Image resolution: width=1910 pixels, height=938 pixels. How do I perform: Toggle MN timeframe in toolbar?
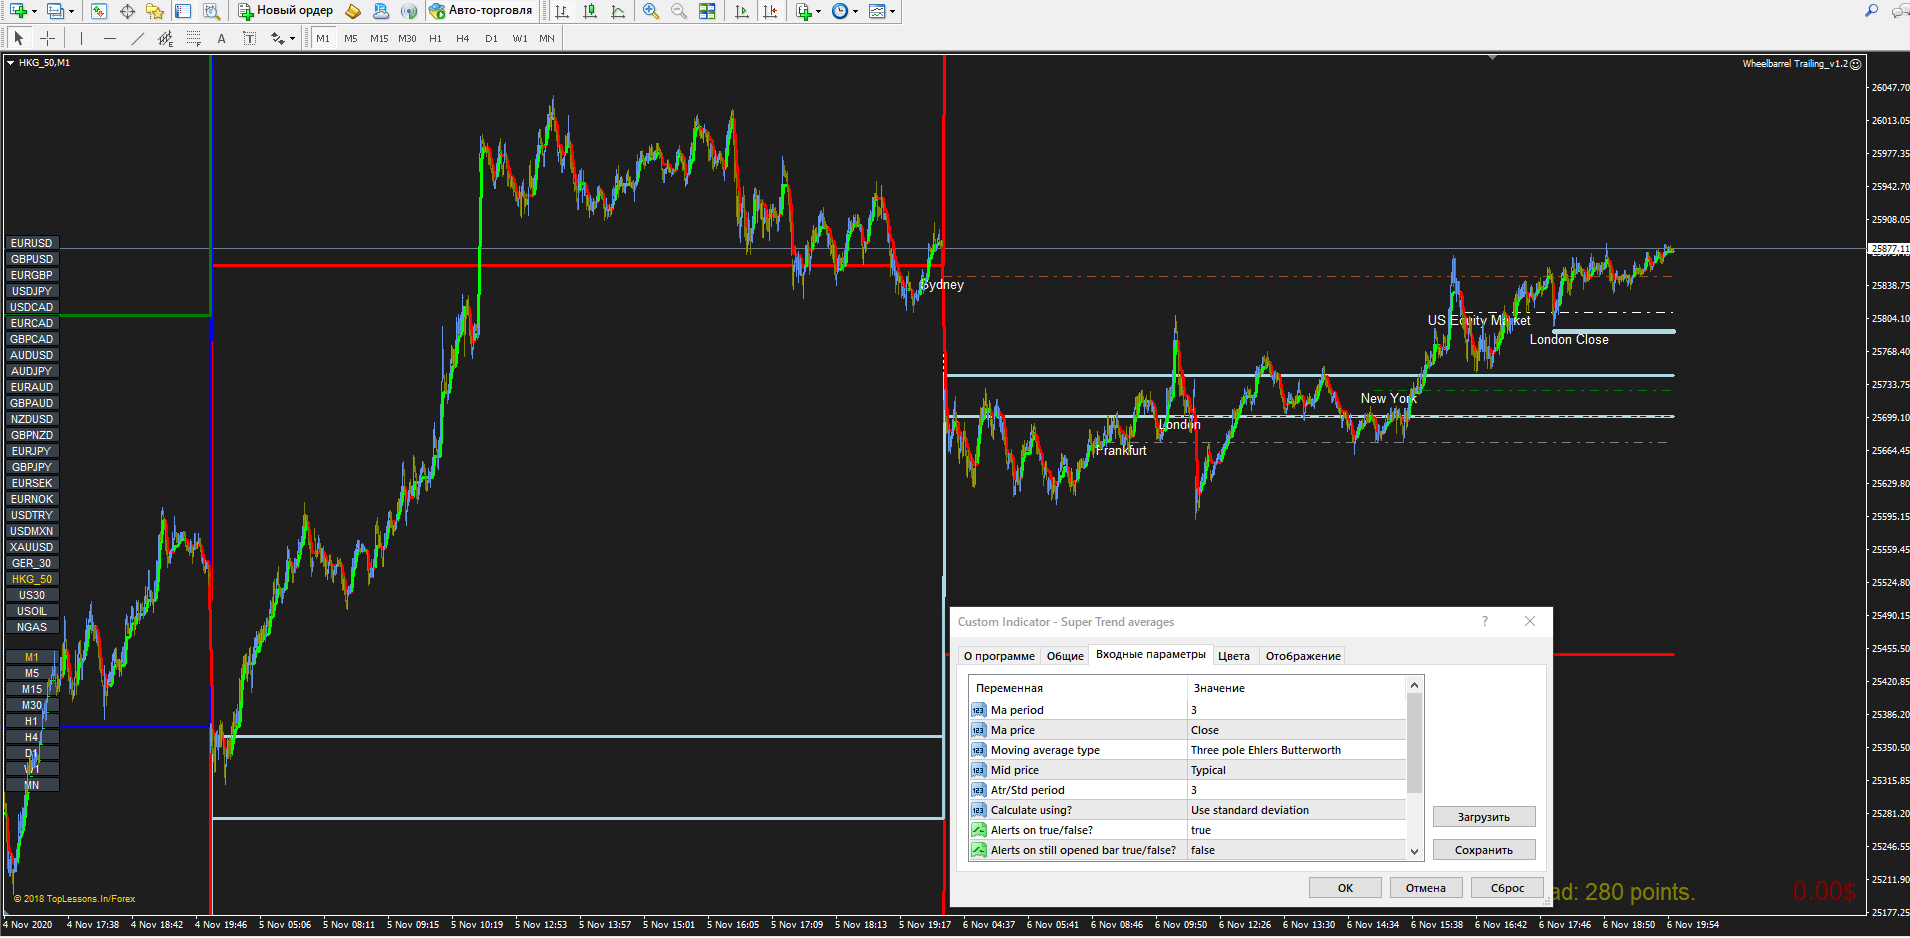click(x=547, y=38)
